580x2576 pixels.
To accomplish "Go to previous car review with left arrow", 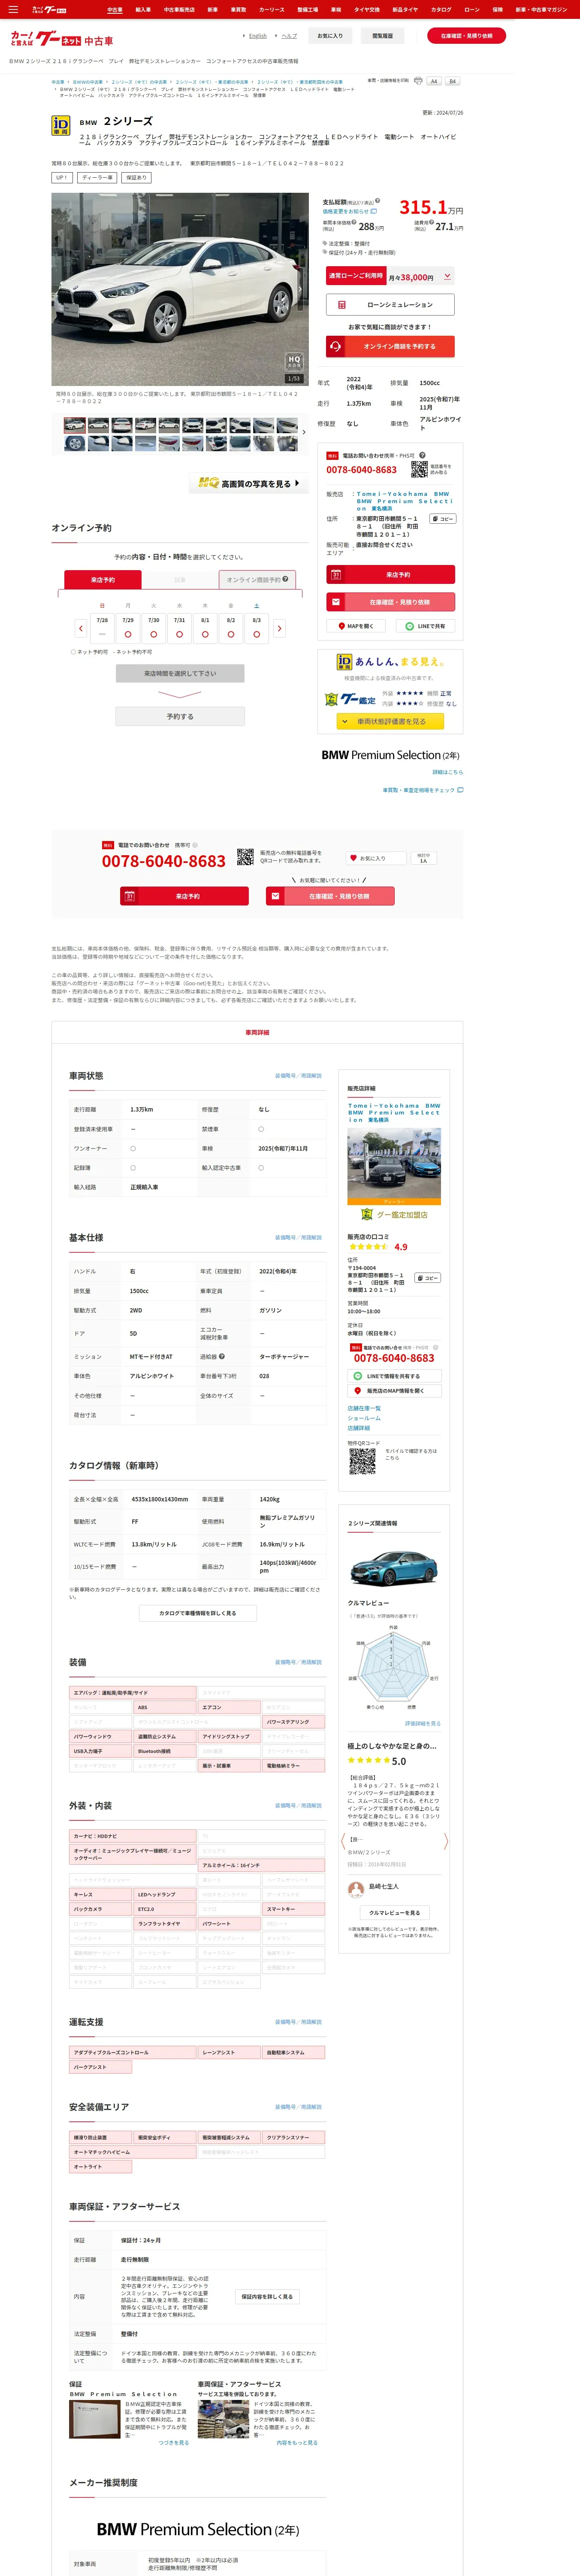I will tap(343, 1841).
